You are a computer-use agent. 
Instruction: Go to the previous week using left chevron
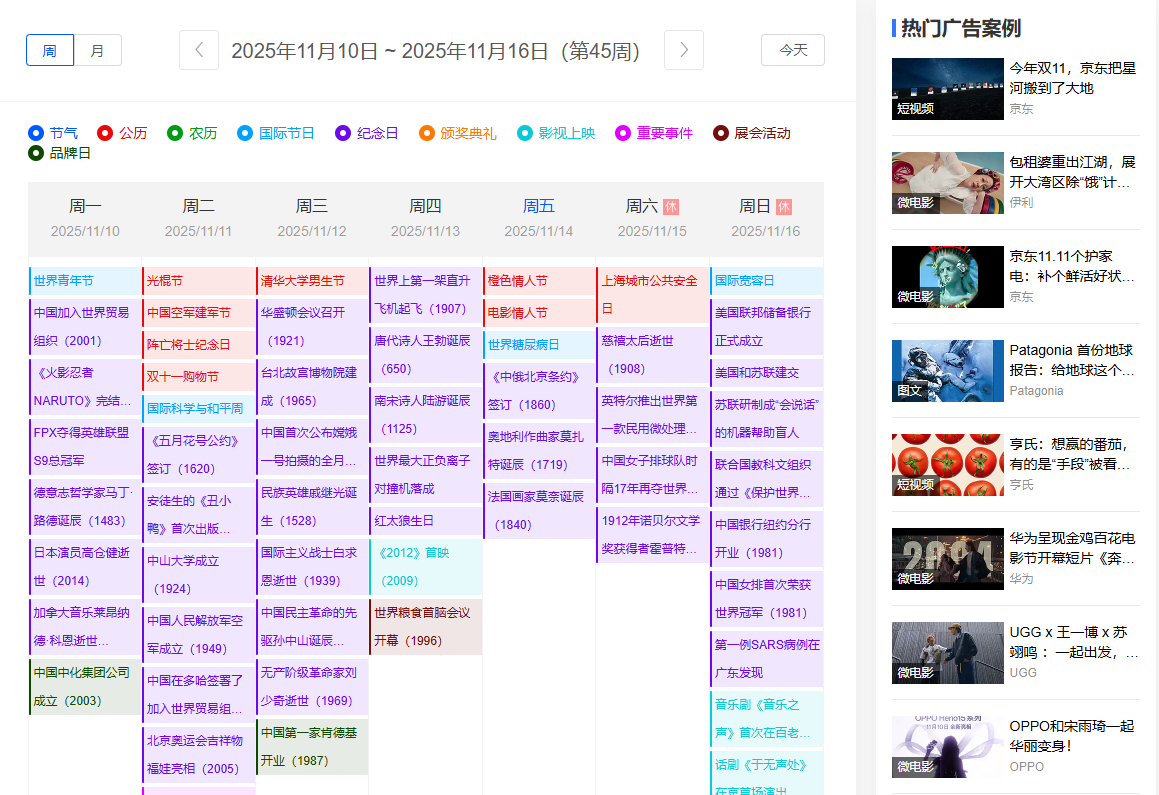pos(199,50)
